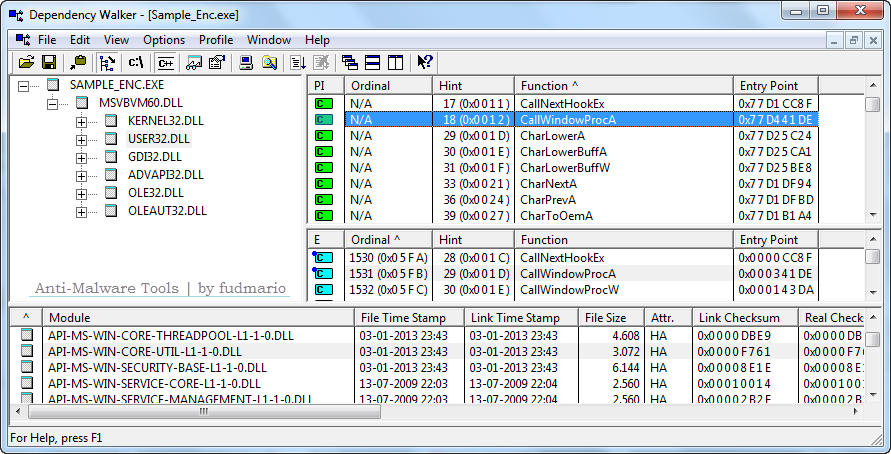
Task: Open the Profile menu
Action: tap(216, 40)
